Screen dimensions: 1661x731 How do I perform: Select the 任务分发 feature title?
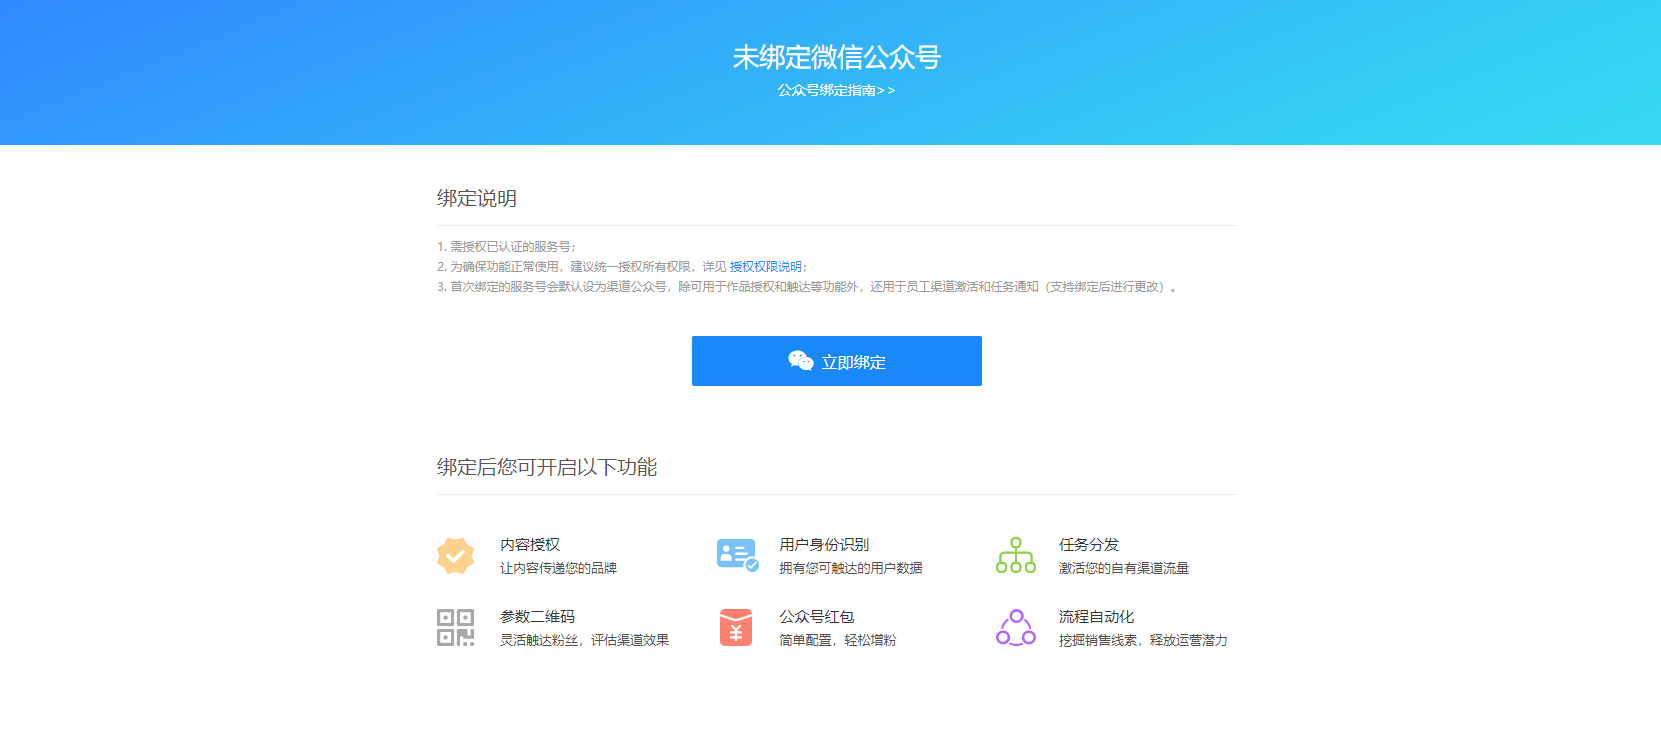coord(1089,545)
